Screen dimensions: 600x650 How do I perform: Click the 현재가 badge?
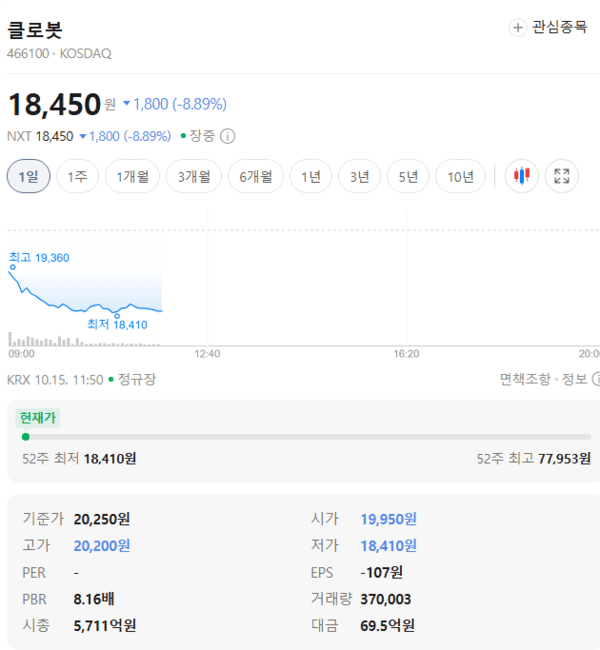click(x=38, y=418)
